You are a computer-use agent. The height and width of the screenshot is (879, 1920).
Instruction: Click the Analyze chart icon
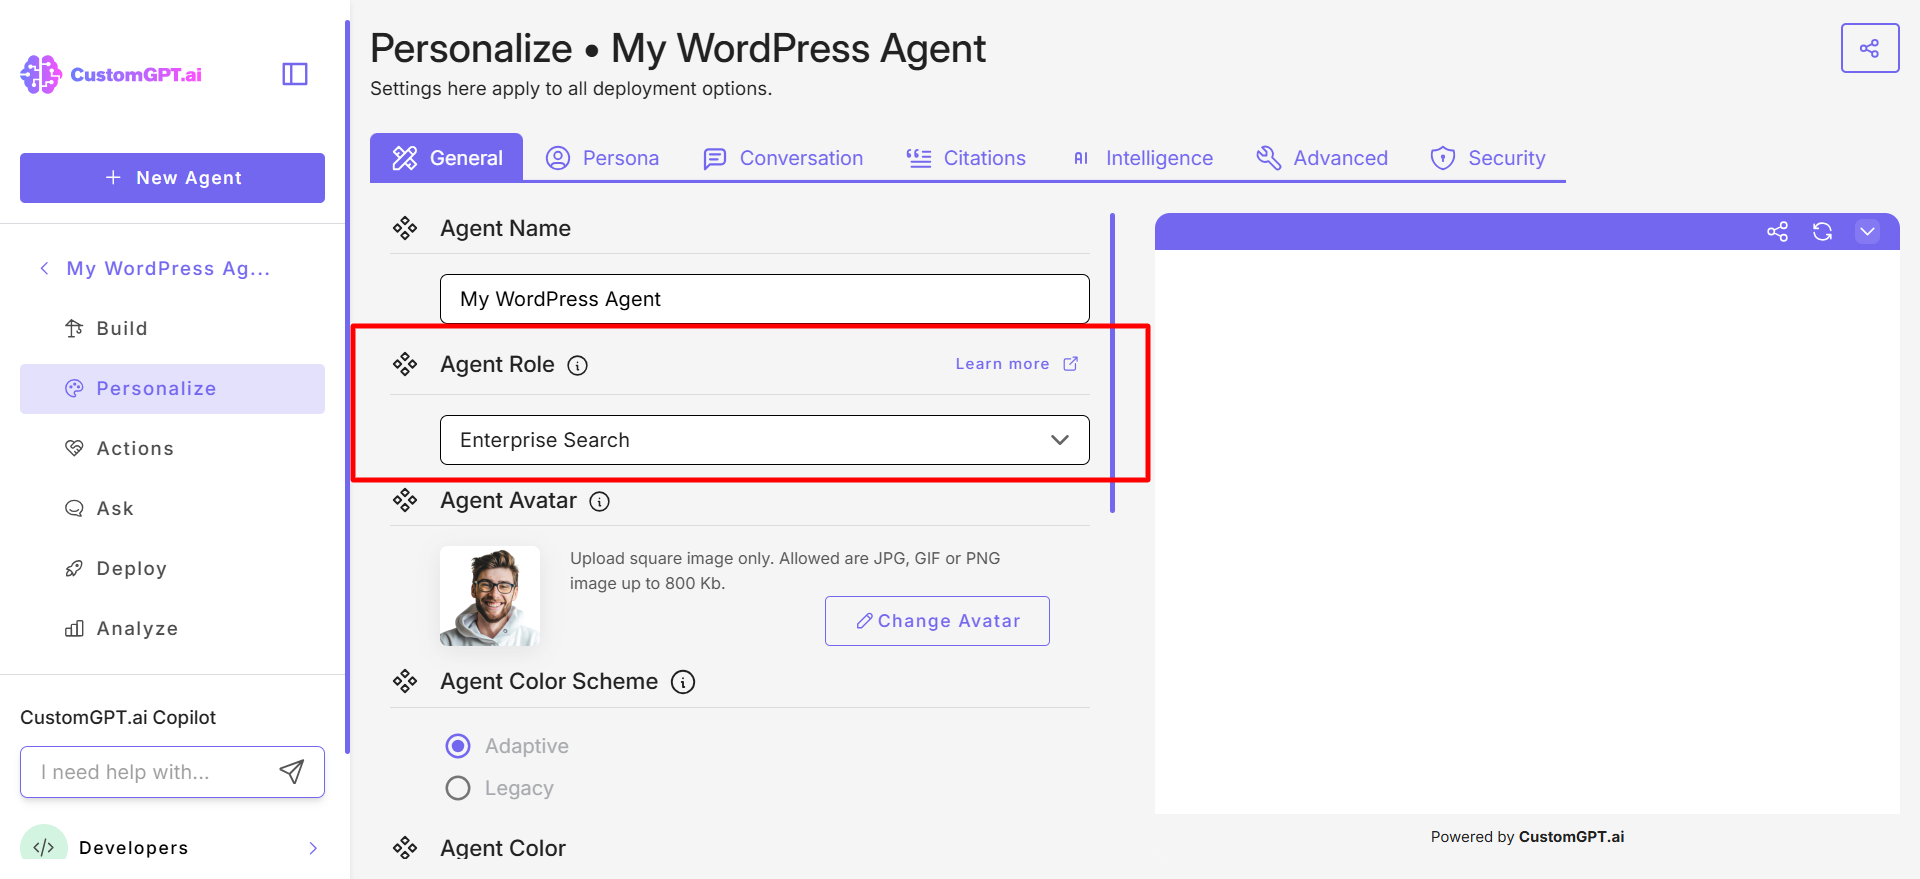pos(74,628)
